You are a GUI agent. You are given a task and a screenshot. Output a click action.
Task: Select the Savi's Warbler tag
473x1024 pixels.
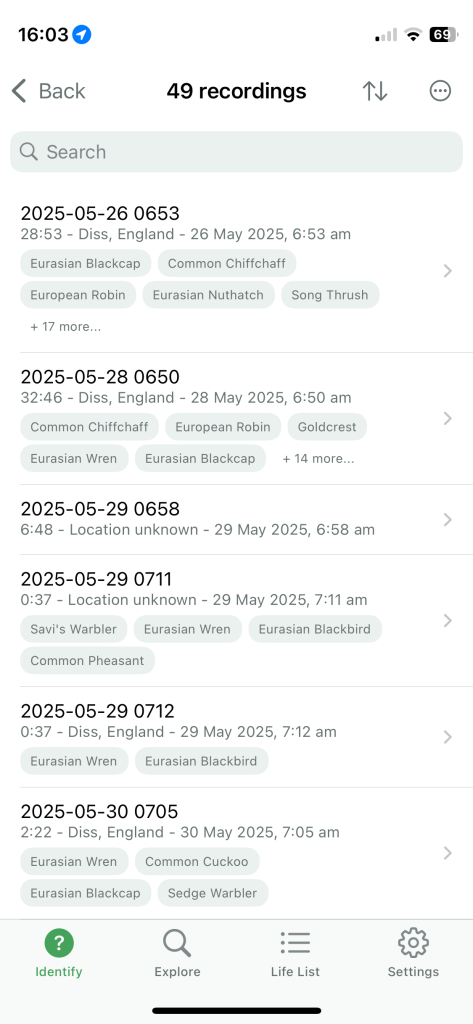74,629
